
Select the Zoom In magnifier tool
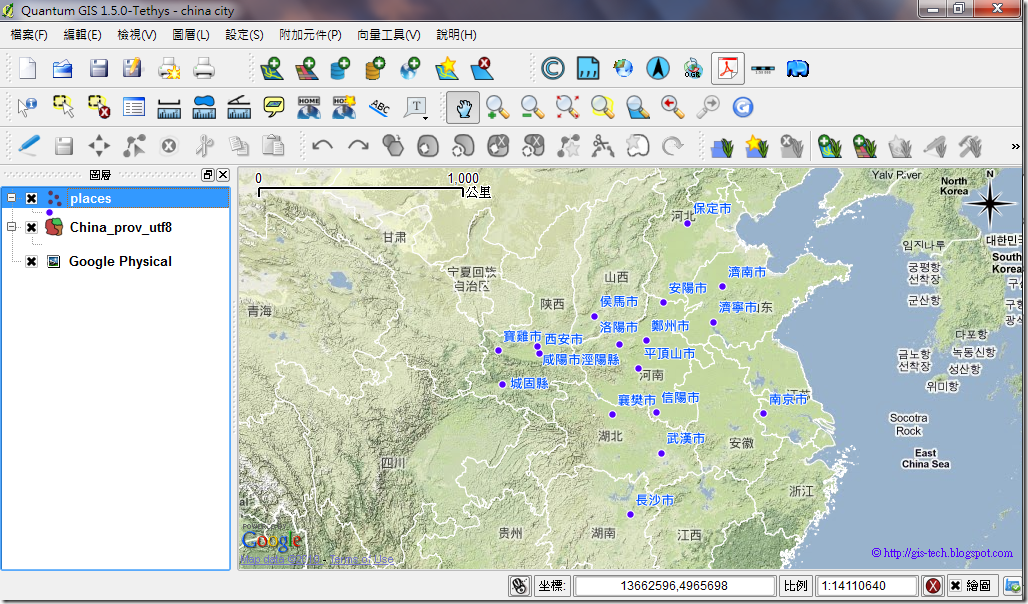498,107
